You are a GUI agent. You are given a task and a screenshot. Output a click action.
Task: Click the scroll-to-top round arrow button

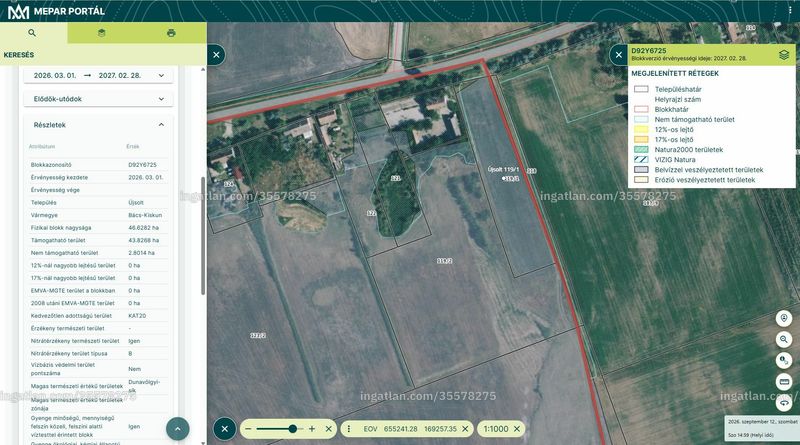178,429
